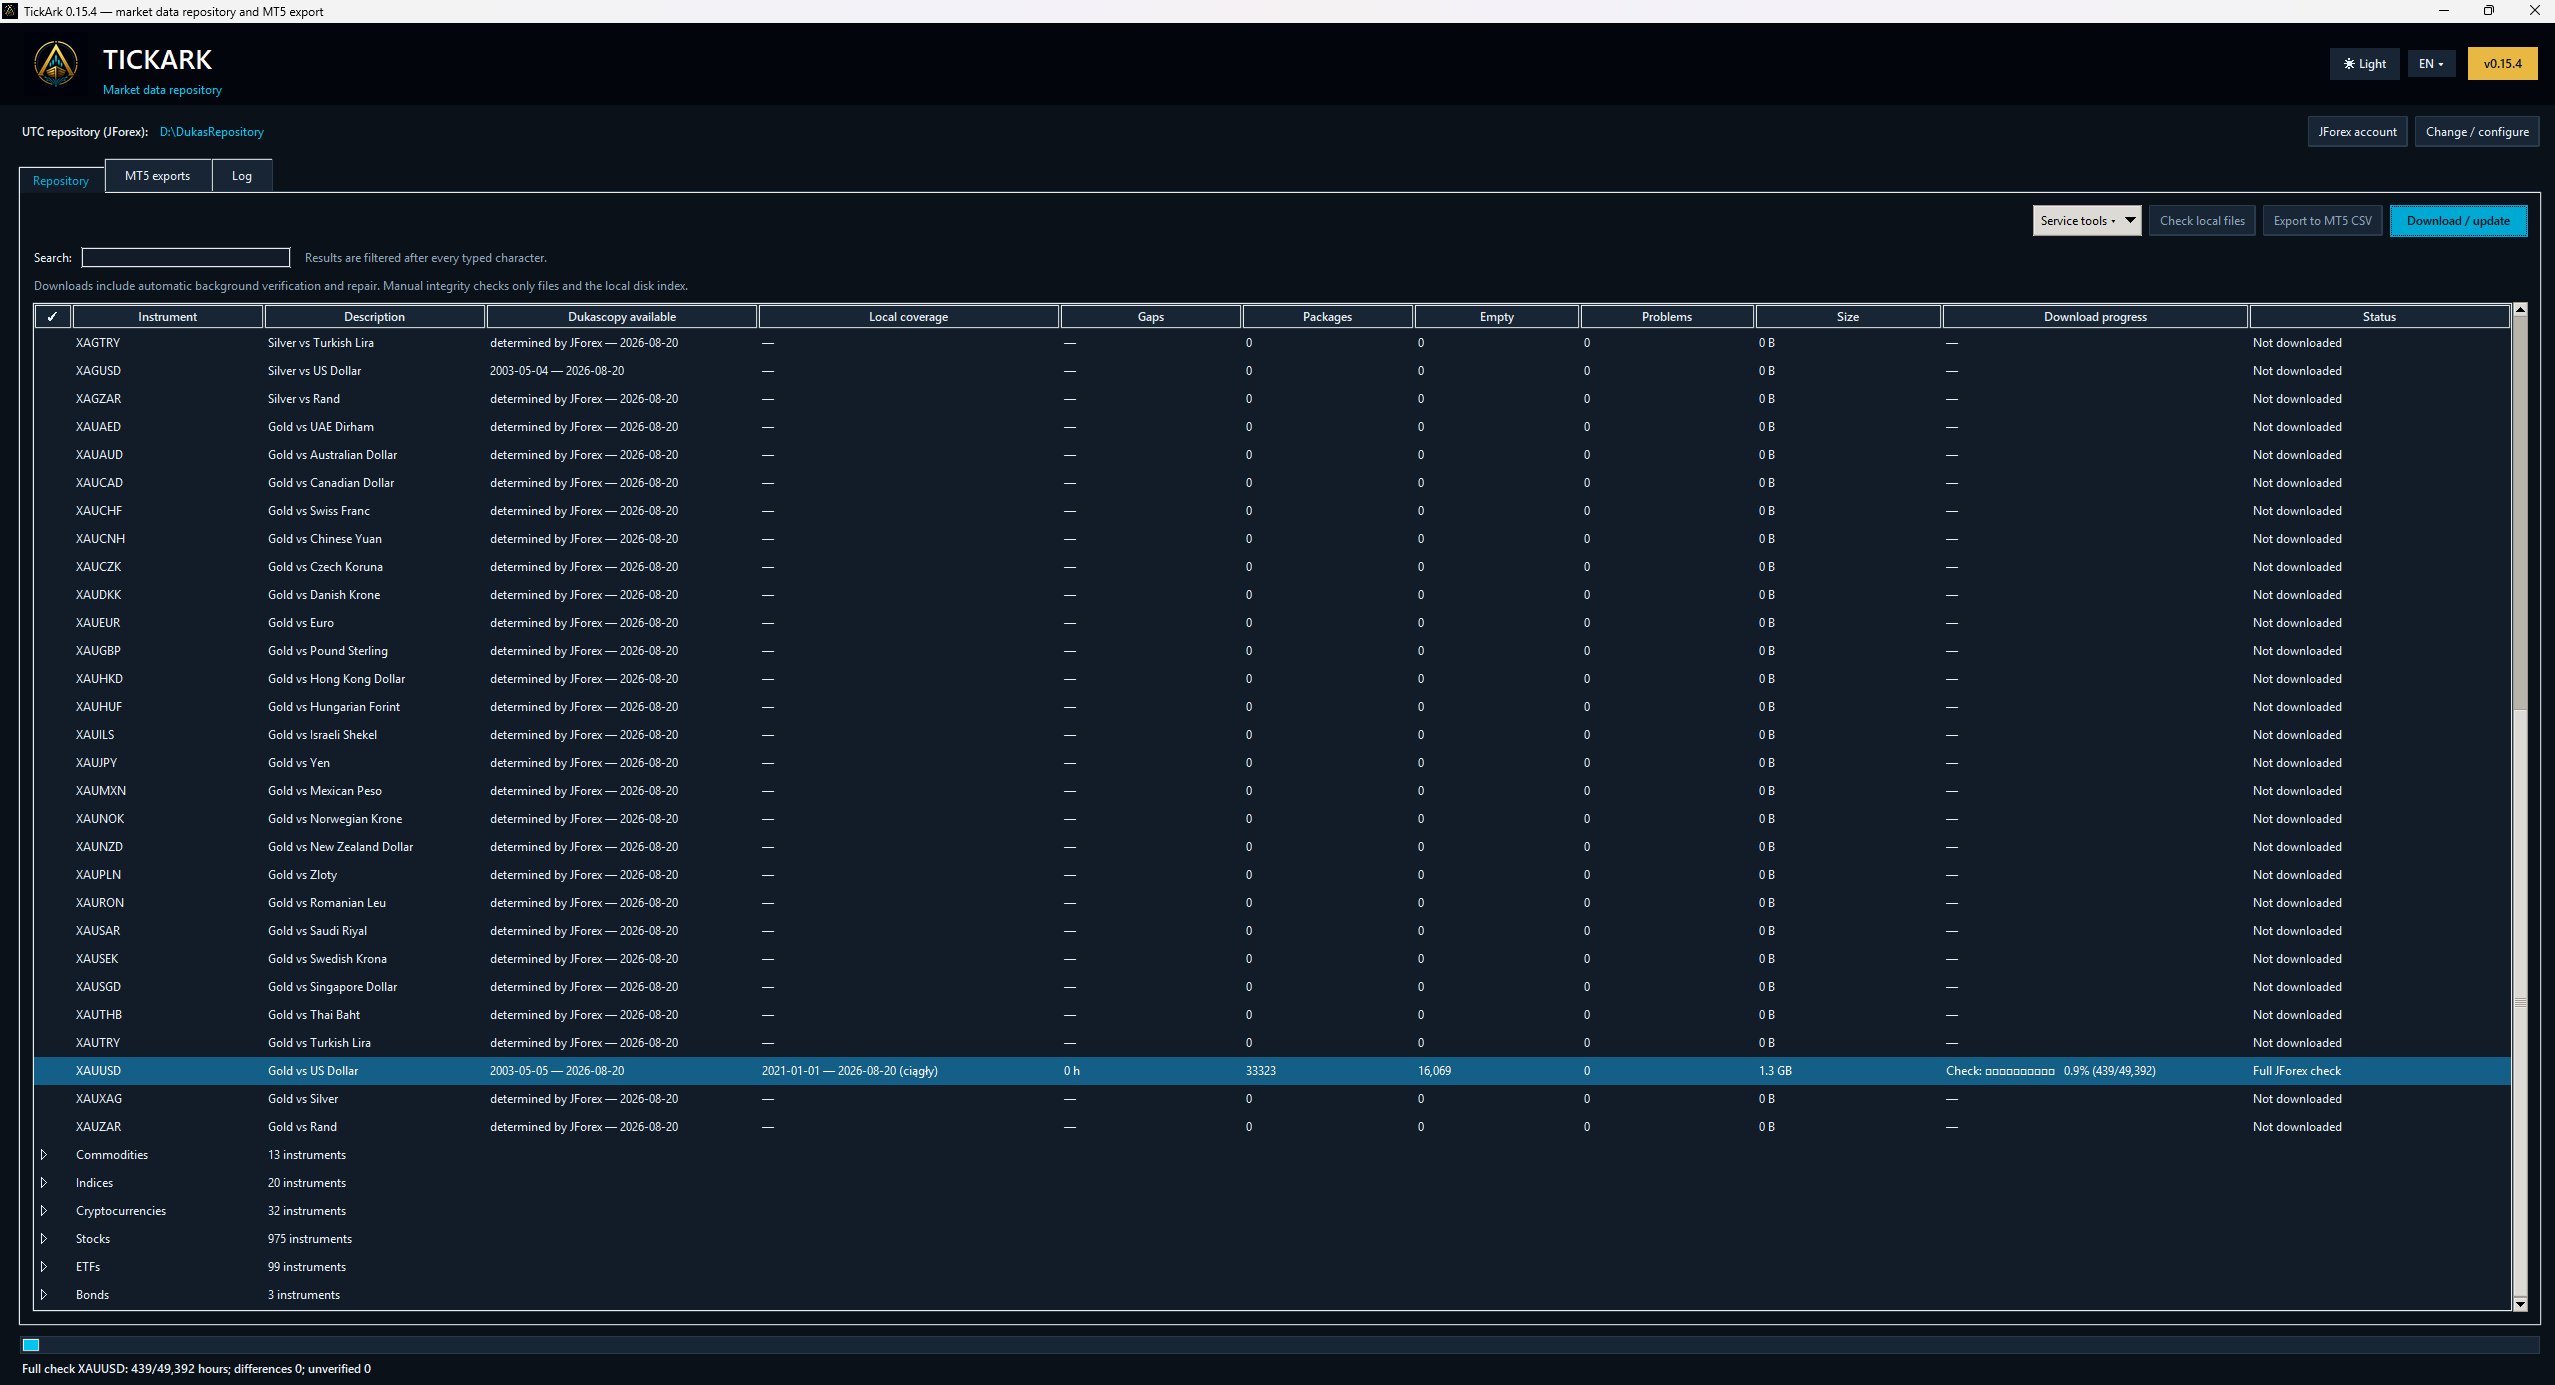Select the XAUEUR instrument row
This screenshot has width=2555, height=1385.
point(1272,623)
